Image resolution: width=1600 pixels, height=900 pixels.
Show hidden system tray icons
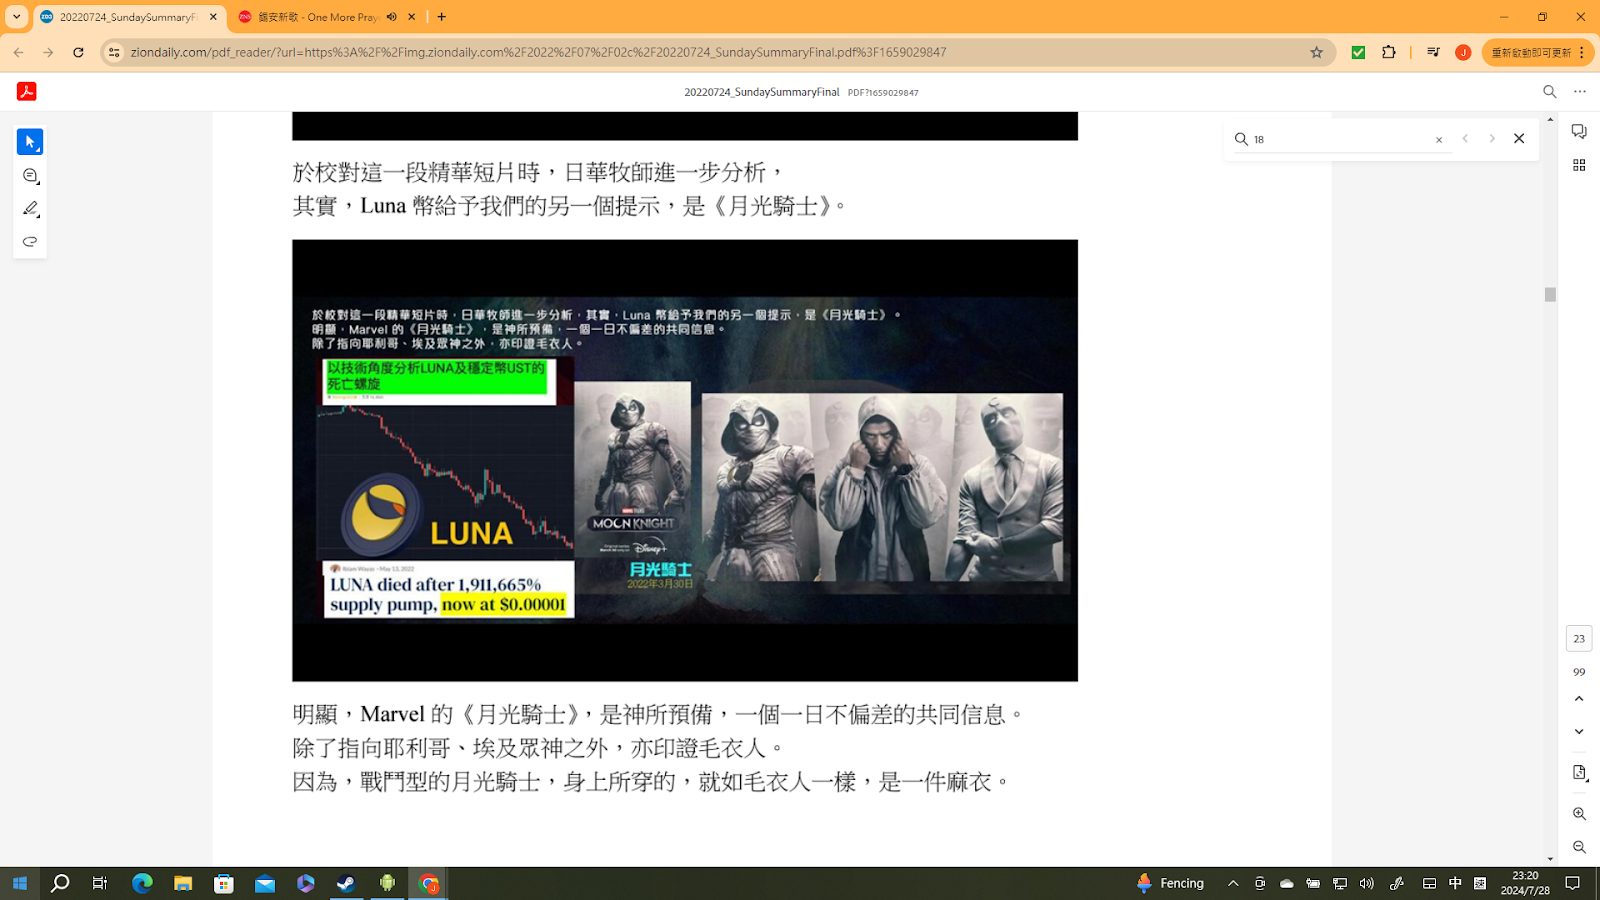(x=1233, y=883)
